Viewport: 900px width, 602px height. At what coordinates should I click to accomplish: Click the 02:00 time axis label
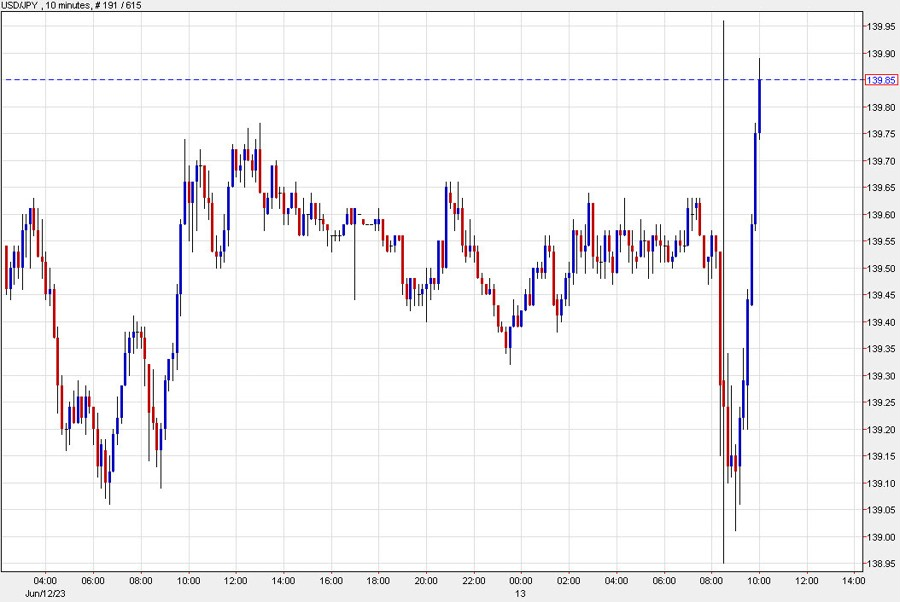point(569,580)
